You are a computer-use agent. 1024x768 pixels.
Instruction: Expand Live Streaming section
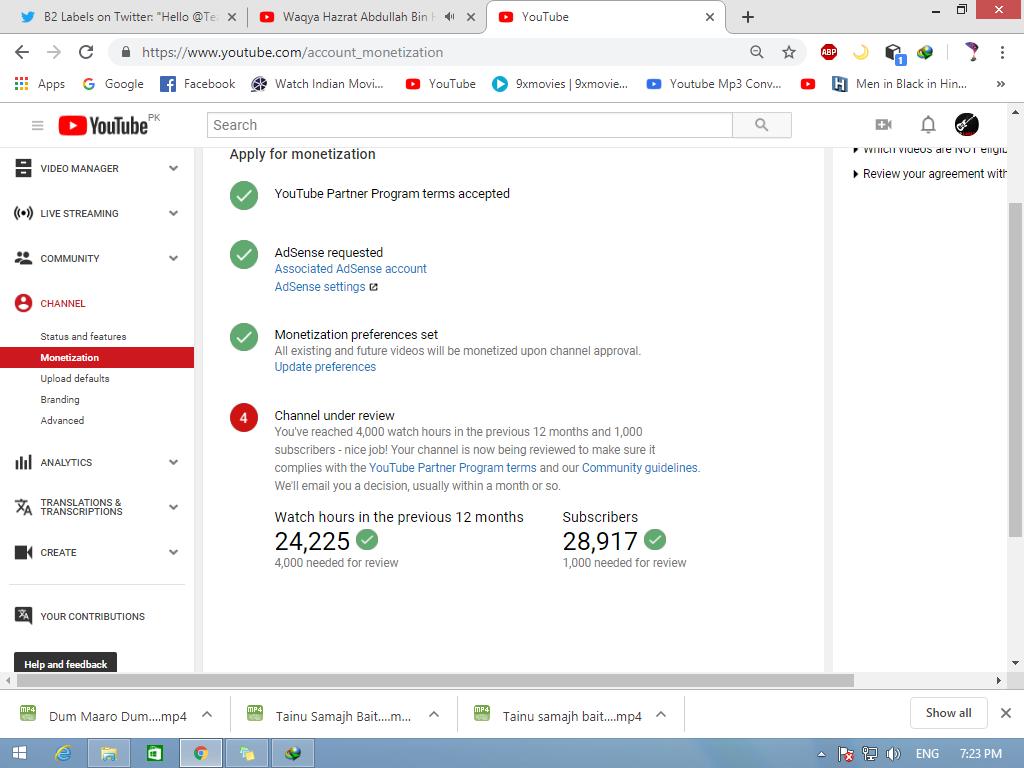(x=173, y=214)
